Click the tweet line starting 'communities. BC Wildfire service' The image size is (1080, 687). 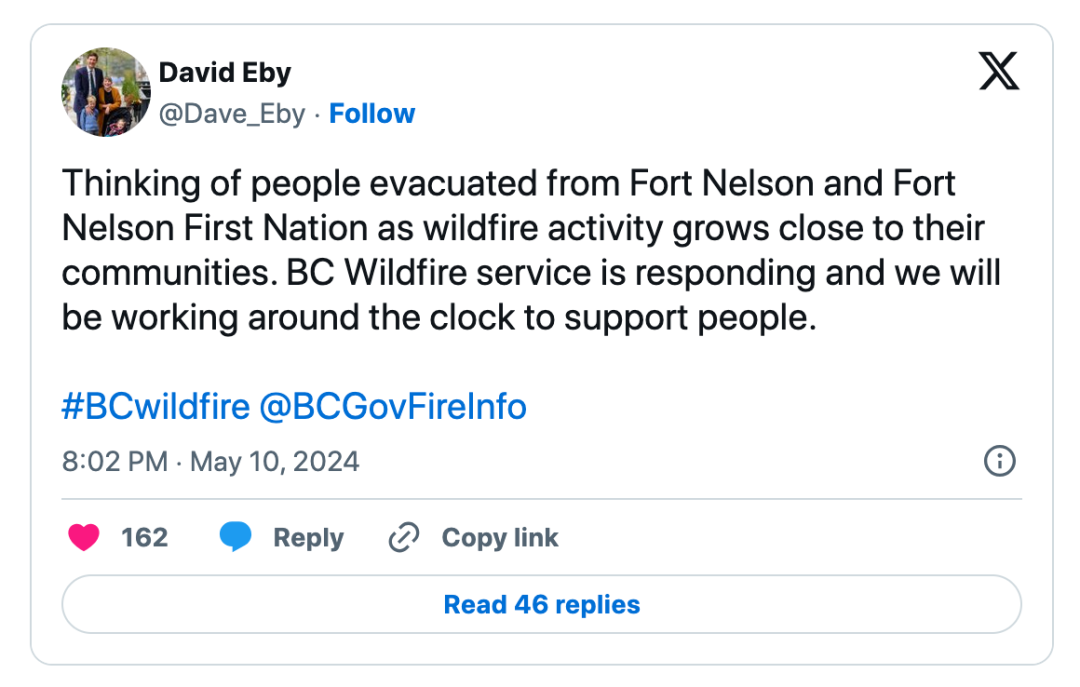(530, 272)
